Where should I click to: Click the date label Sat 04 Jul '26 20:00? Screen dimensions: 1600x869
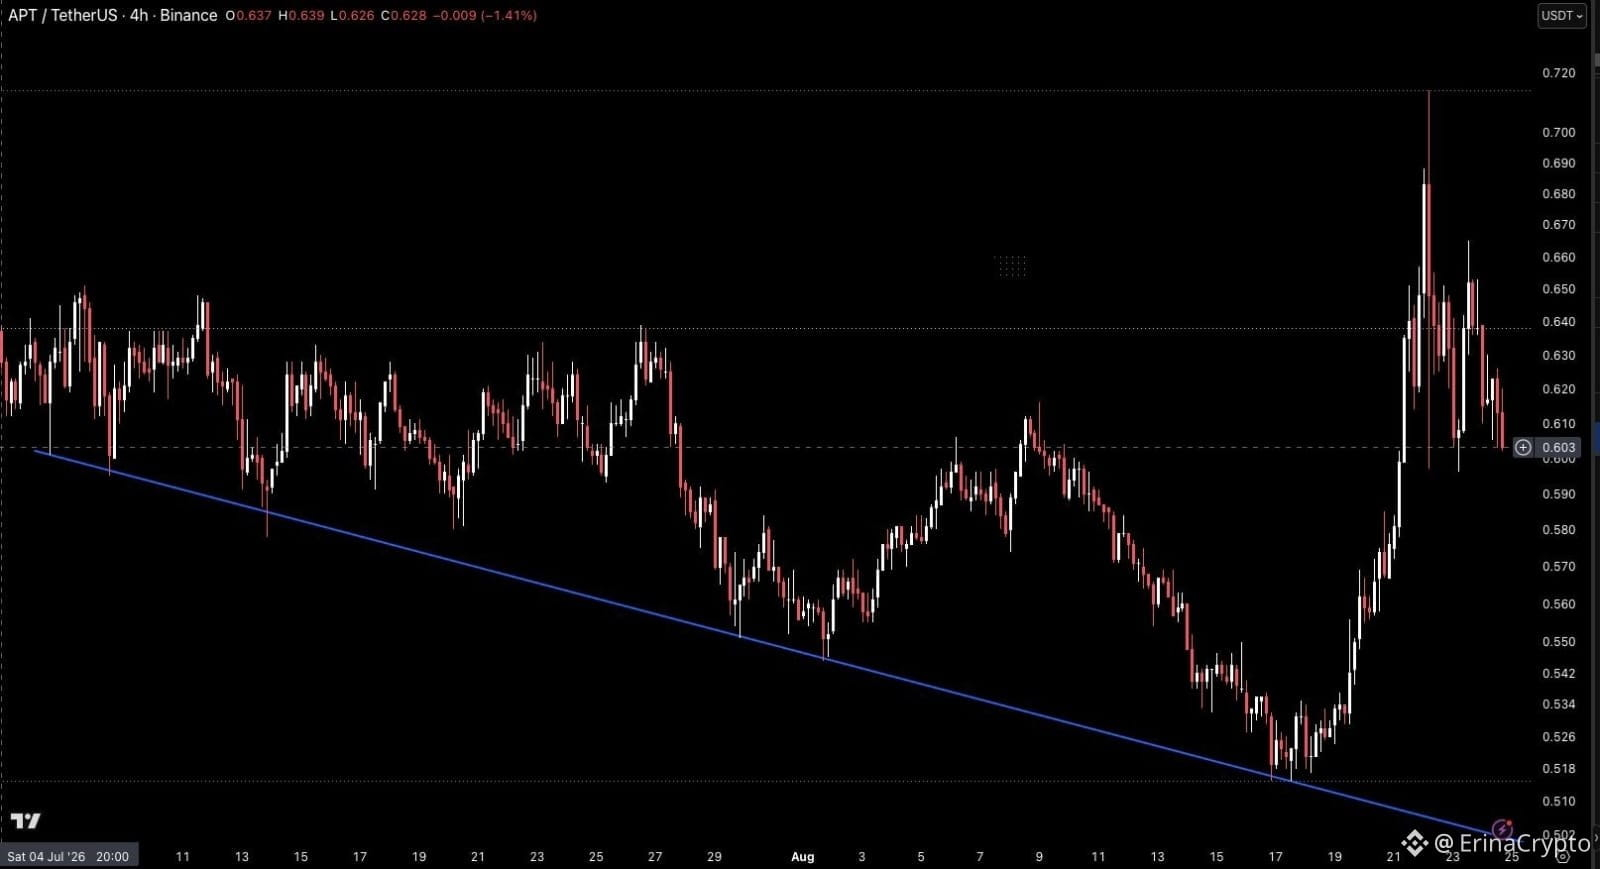pos(68,856)
